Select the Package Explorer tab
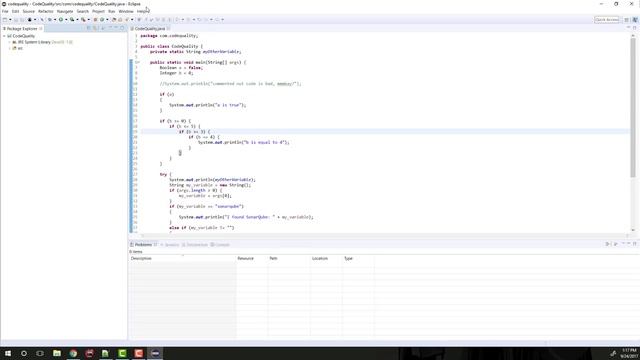Viewport: 640px width, 360px height. pyautogui.click(x=22, y=29)
